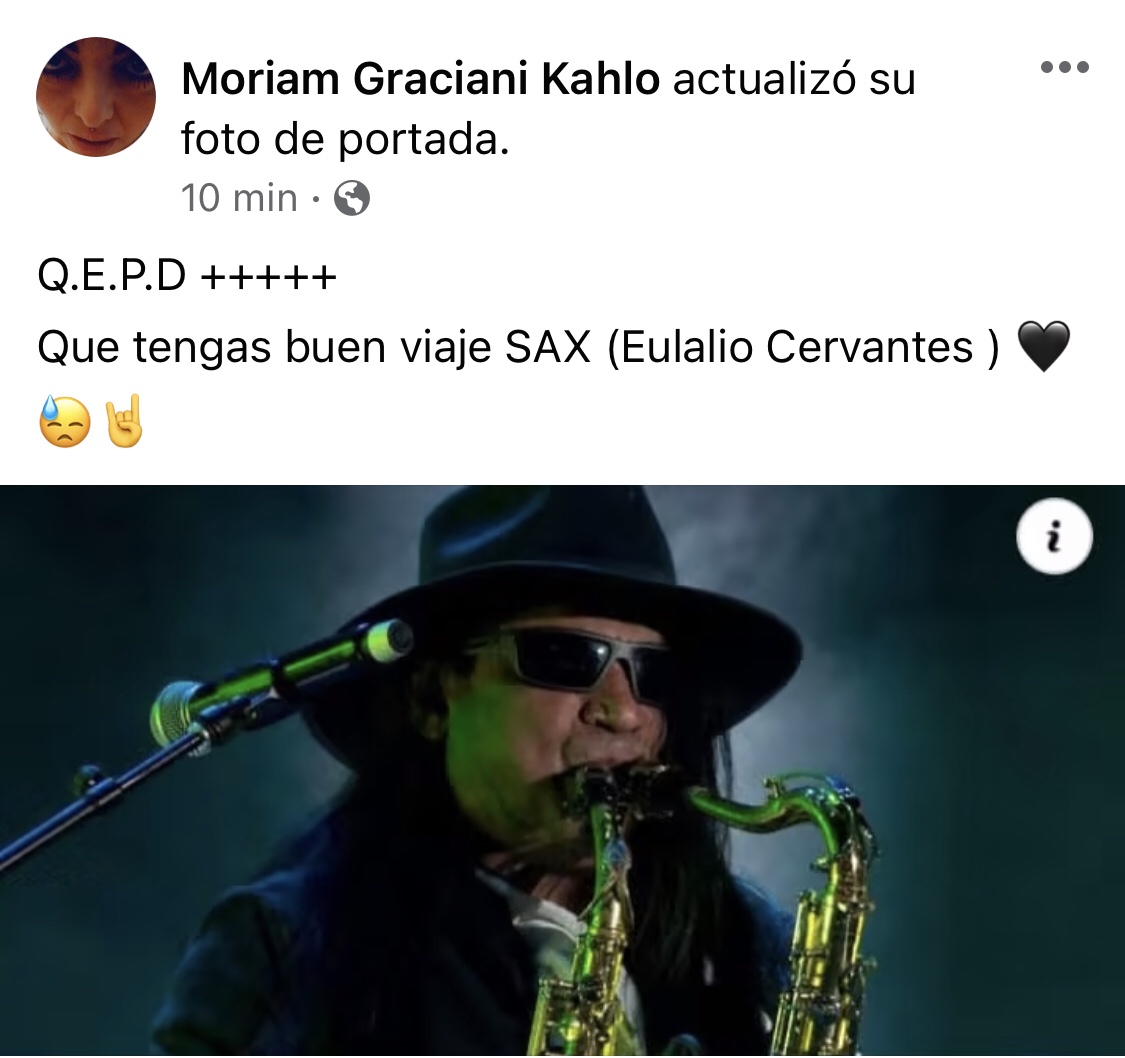Image resolution: width=1125 pixels, height=1058 pixels.
Task: Open the Moriam Graciani Kahlo profile name link
Action: 420,79
